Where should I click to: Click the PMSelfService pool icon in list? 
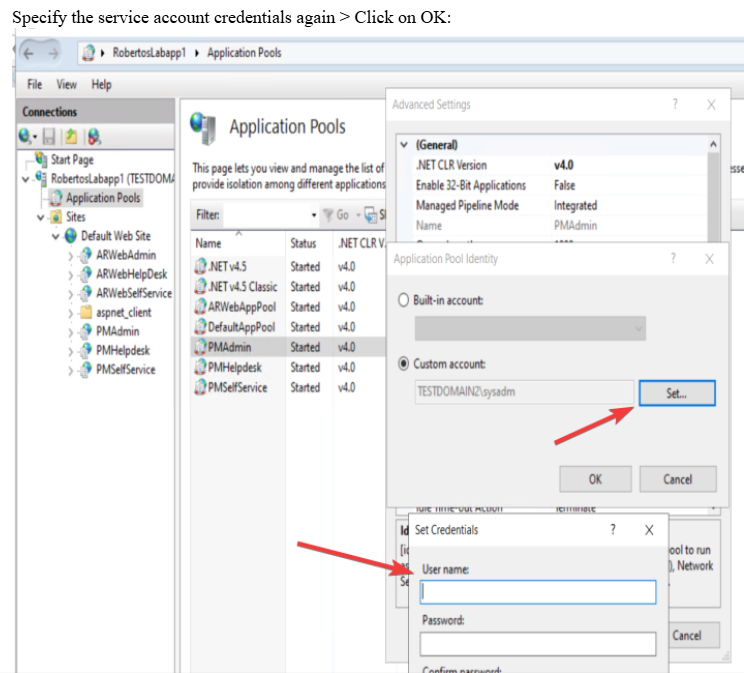coord(200,387)
